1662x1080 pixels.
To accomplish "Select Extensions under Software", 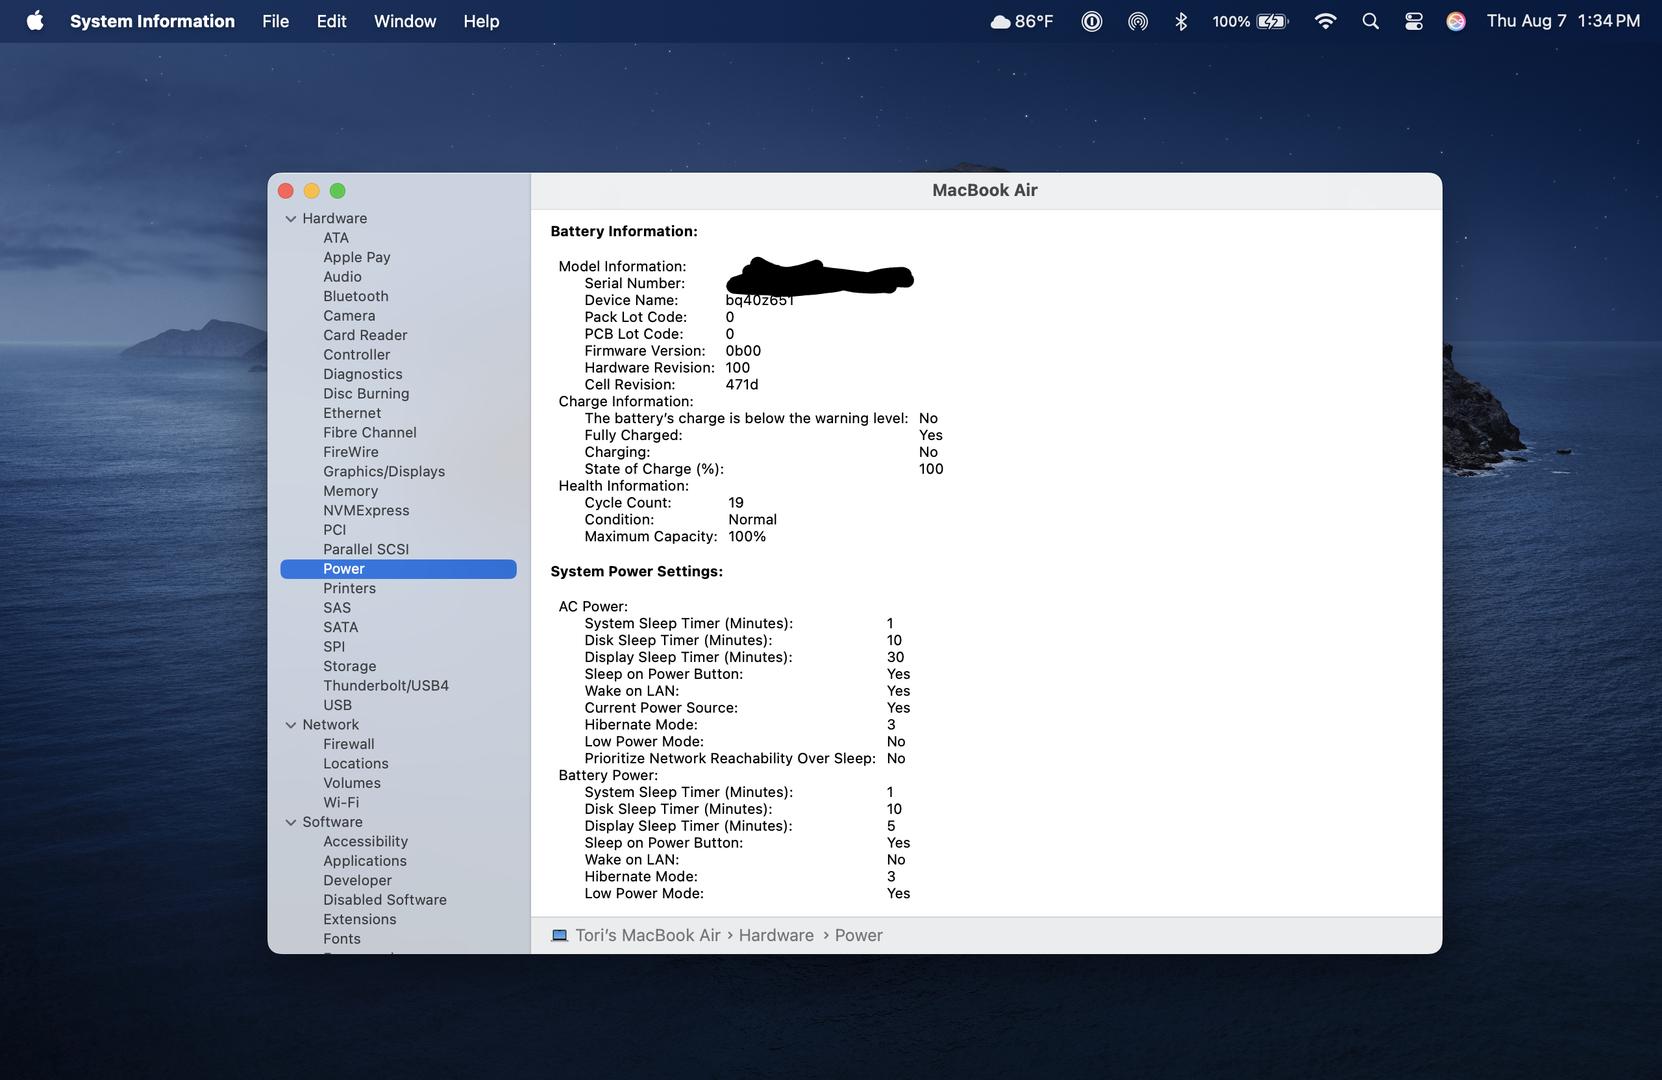I will point(360,920).
